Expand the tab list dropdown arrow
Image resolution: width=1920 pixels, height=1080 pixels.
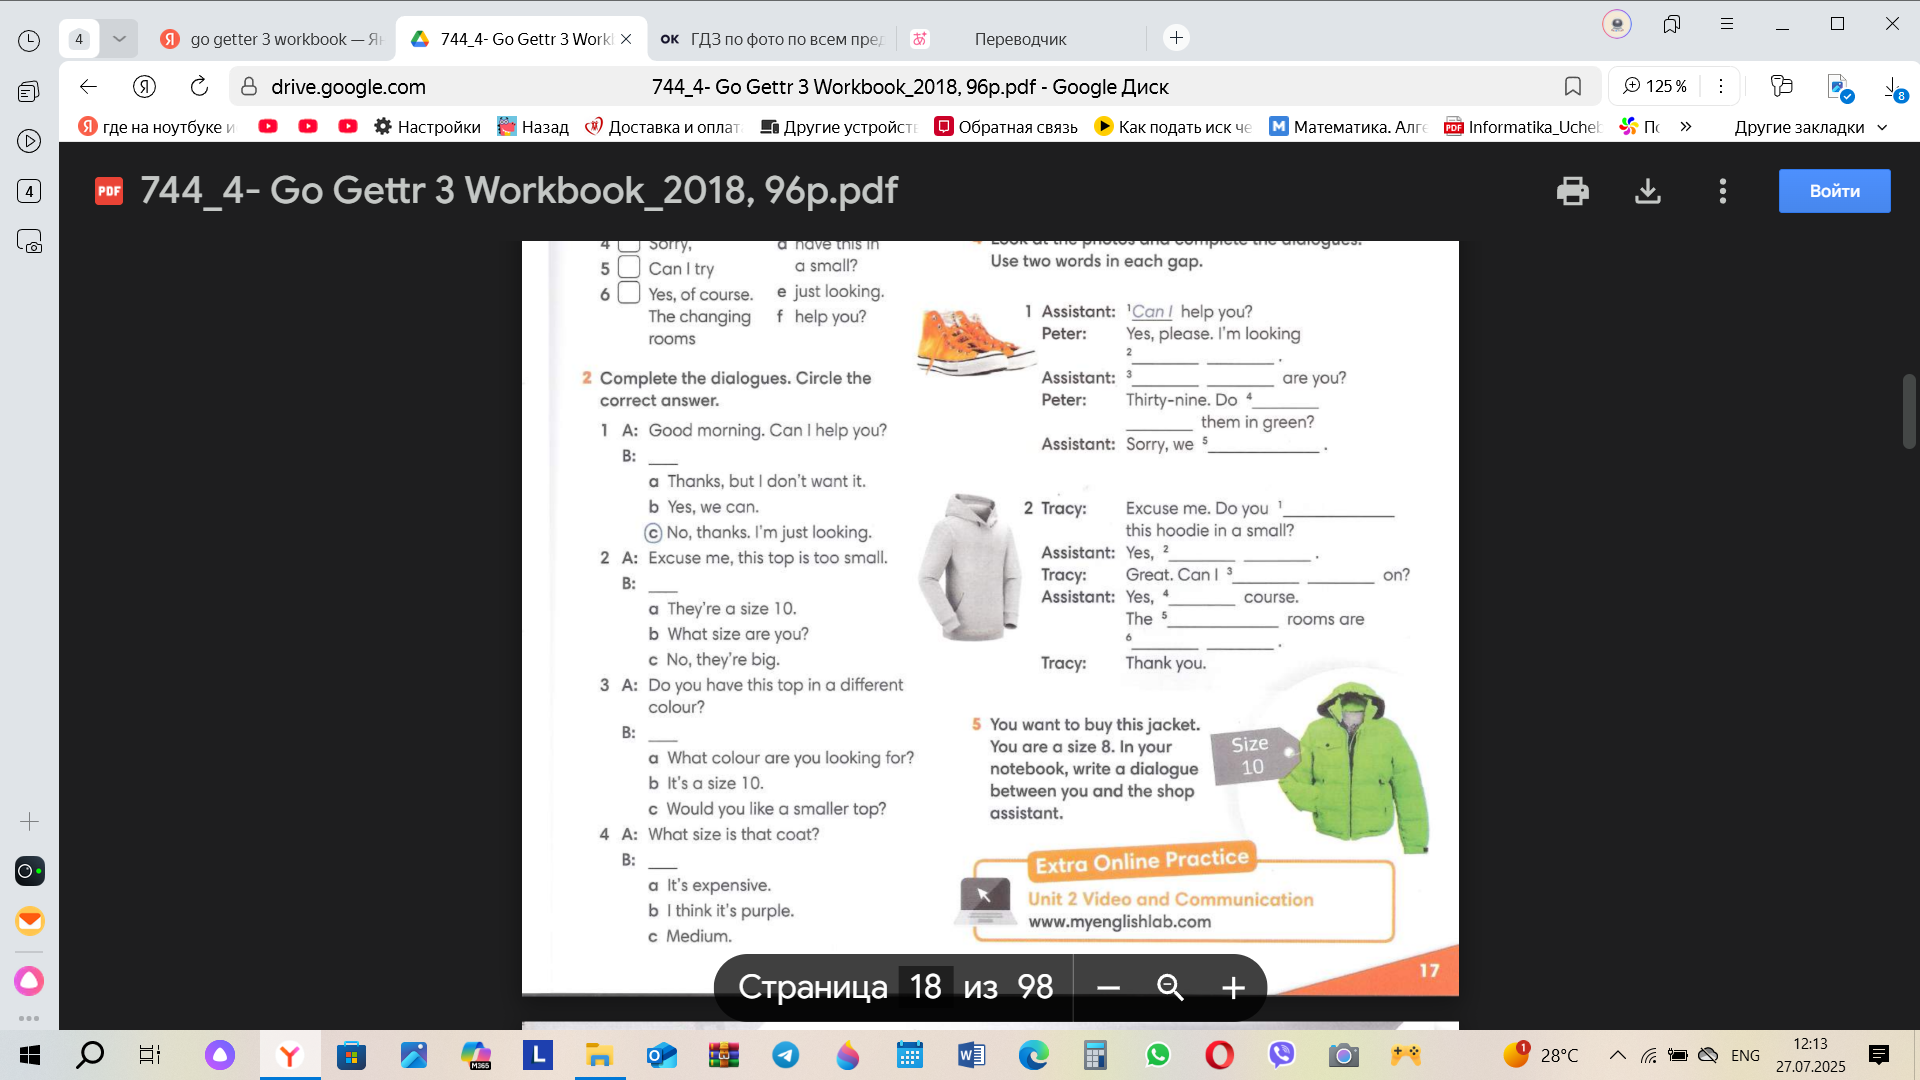(x=119, y=39)
